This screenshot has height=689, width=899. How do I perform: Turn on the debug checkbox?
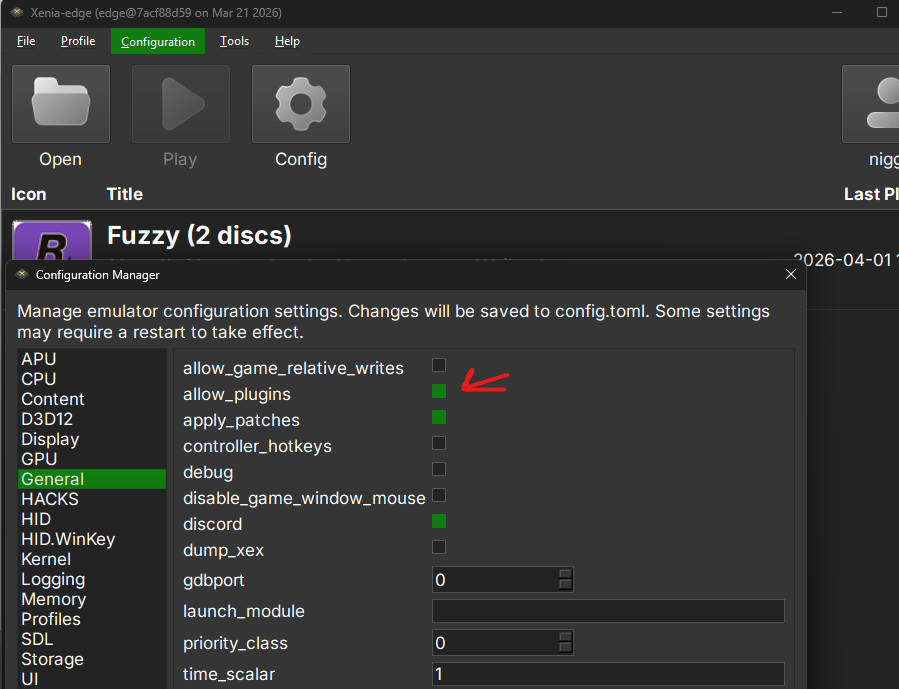point(439,469)
